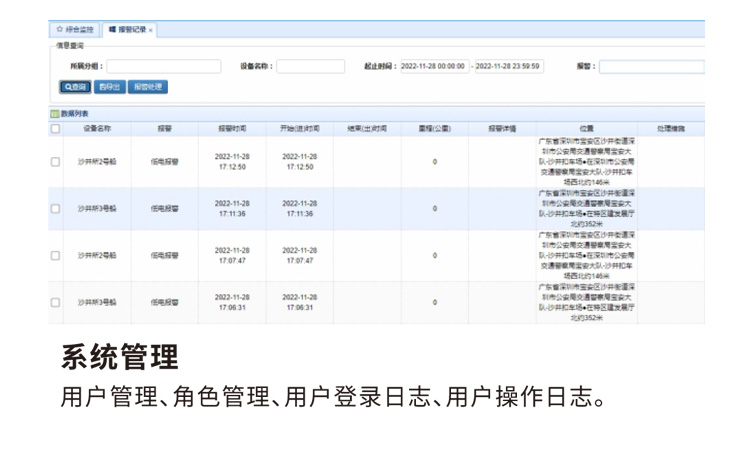Open the end time 2022-11-28 23:59:59 picker
Image resolution: width=750 pixels, height=459 pixels.
pyautogui.click(x=508, y=67)
